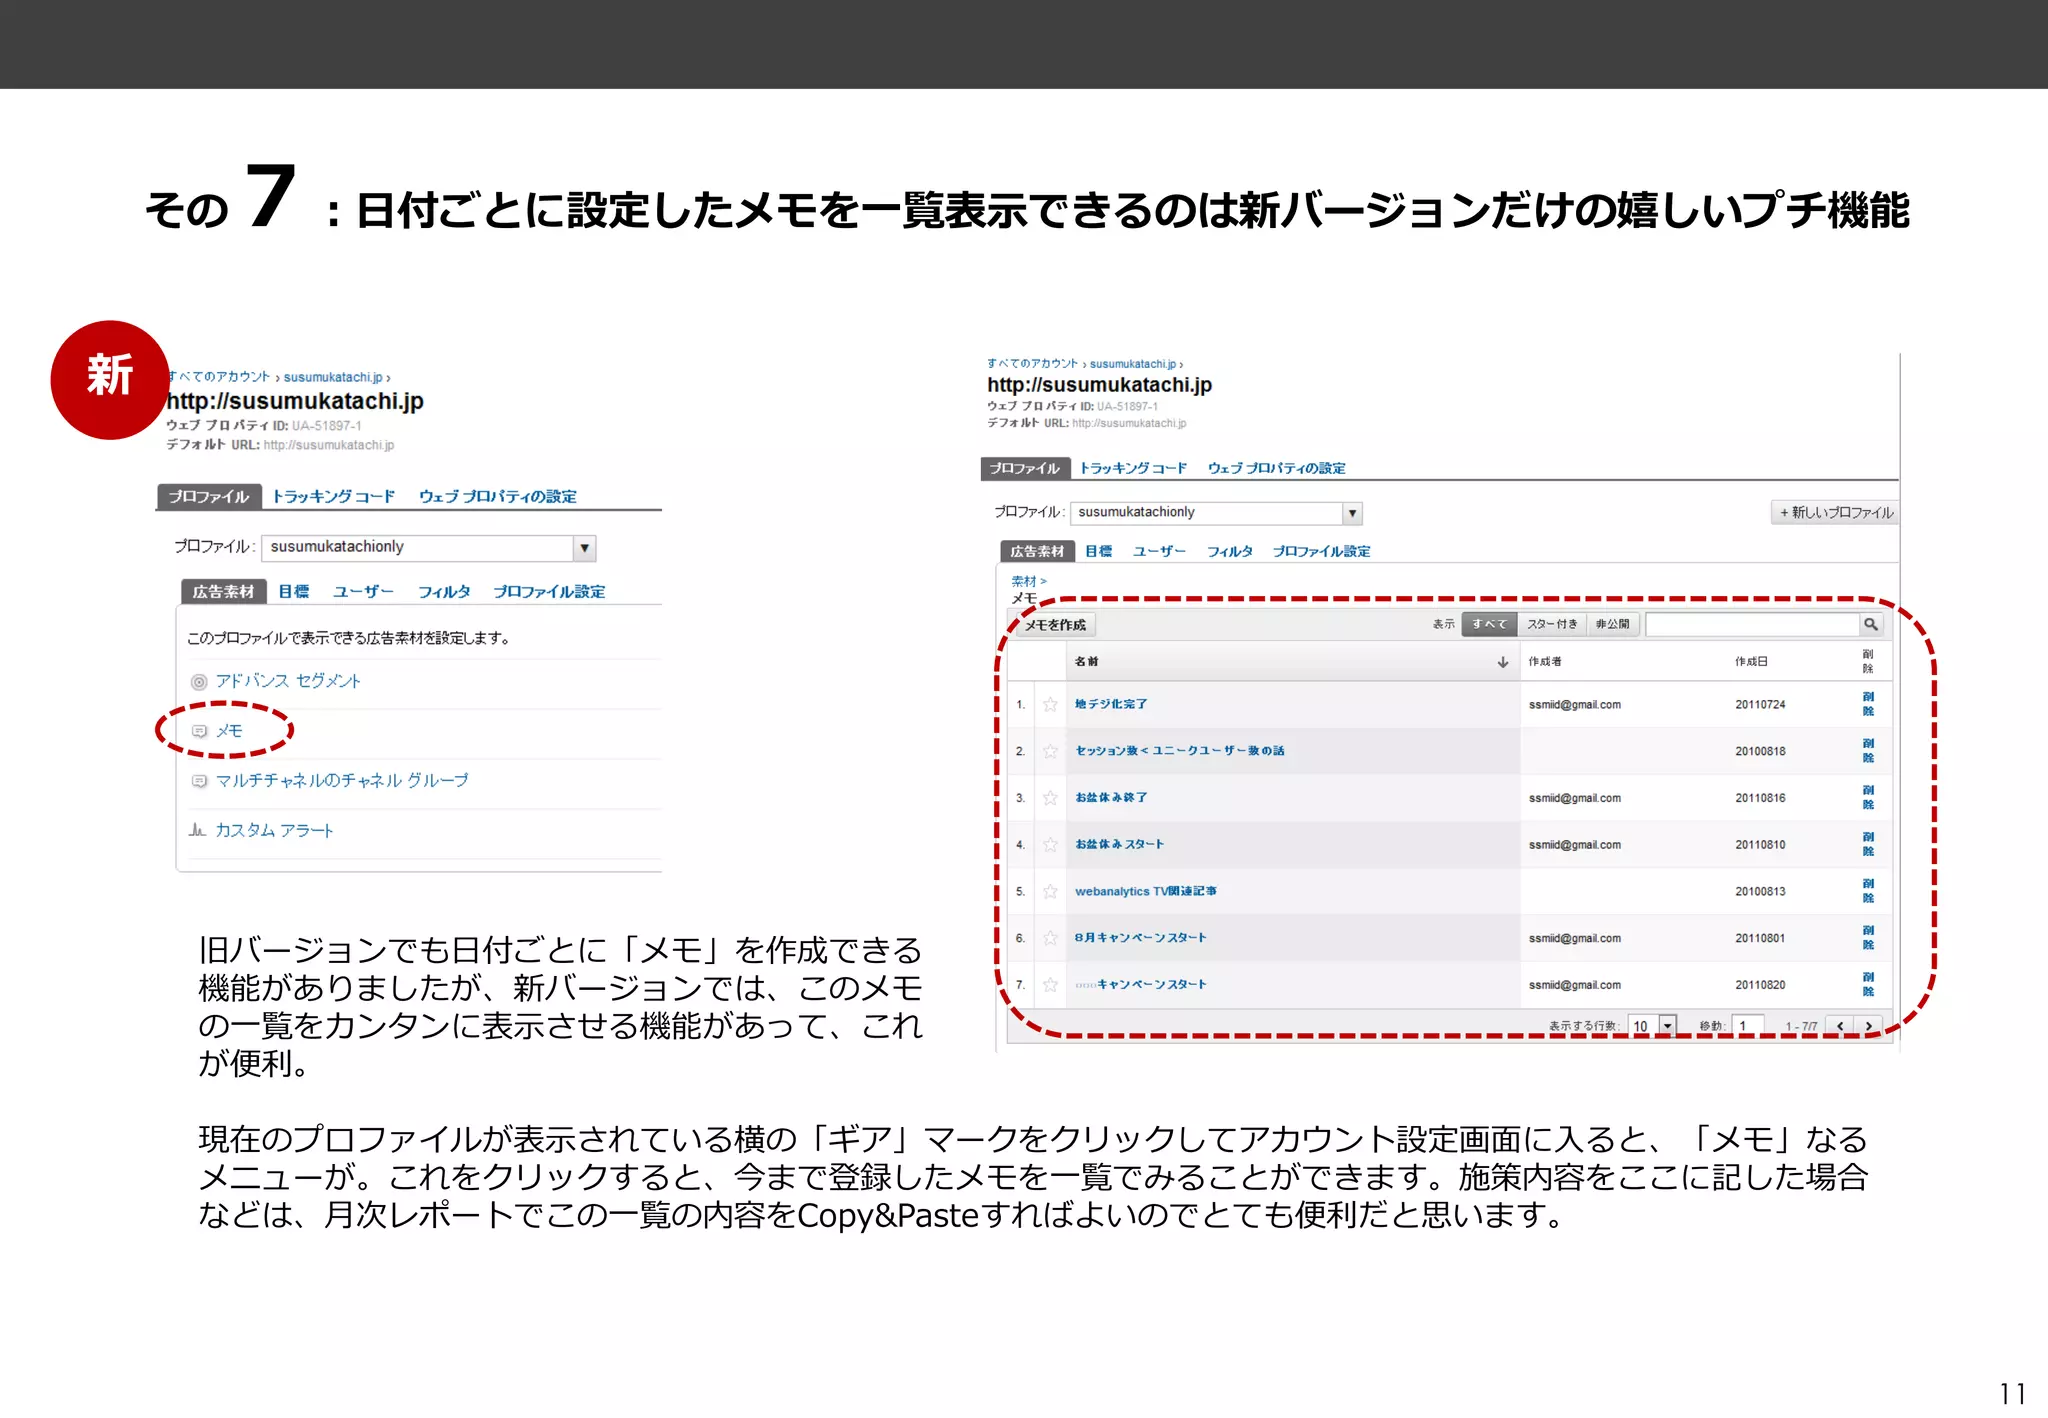Select プロファイル tab in left screenshot
This screenshot has height=1418, width=2048.
click(209, 497)
